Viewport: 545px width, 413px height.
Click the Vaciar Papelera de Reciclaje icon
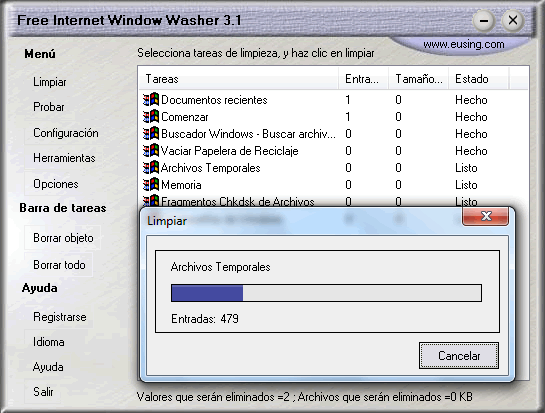pyautogui.click(x=151, y=151)
